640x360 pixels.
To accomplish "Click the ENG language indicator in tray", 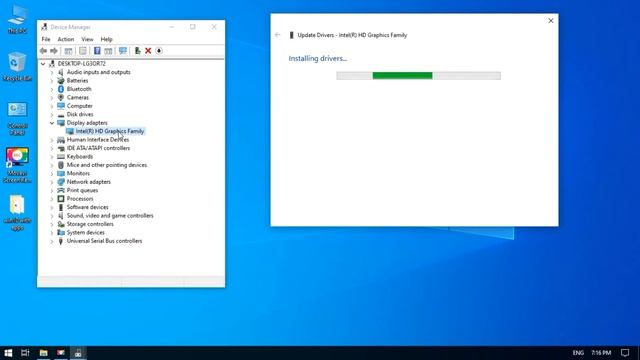I will point(578,353).
